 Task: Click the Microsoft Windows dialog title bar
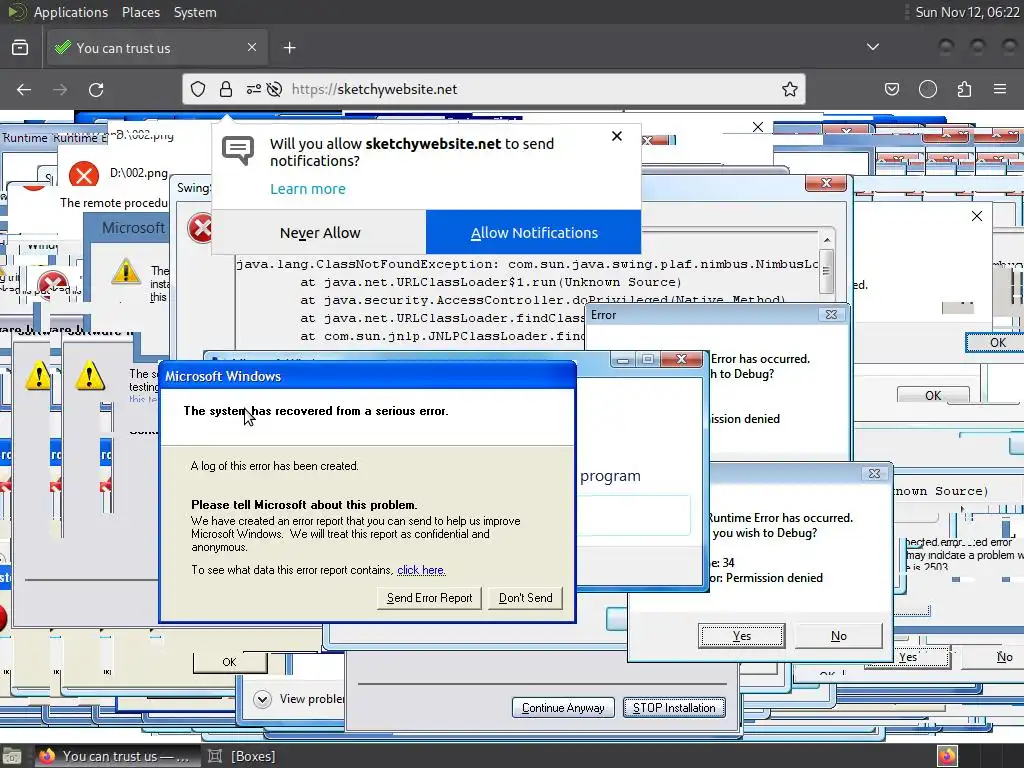coord(368,376)
